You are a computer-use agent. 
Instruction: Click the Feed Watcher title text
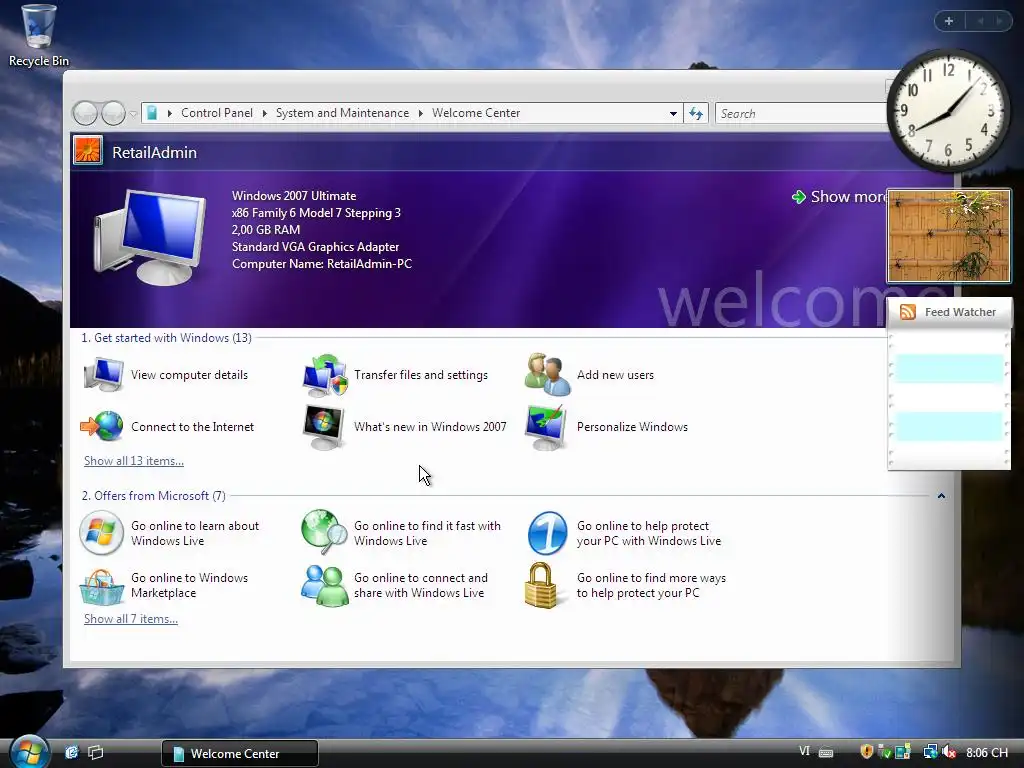coord(960,312)
